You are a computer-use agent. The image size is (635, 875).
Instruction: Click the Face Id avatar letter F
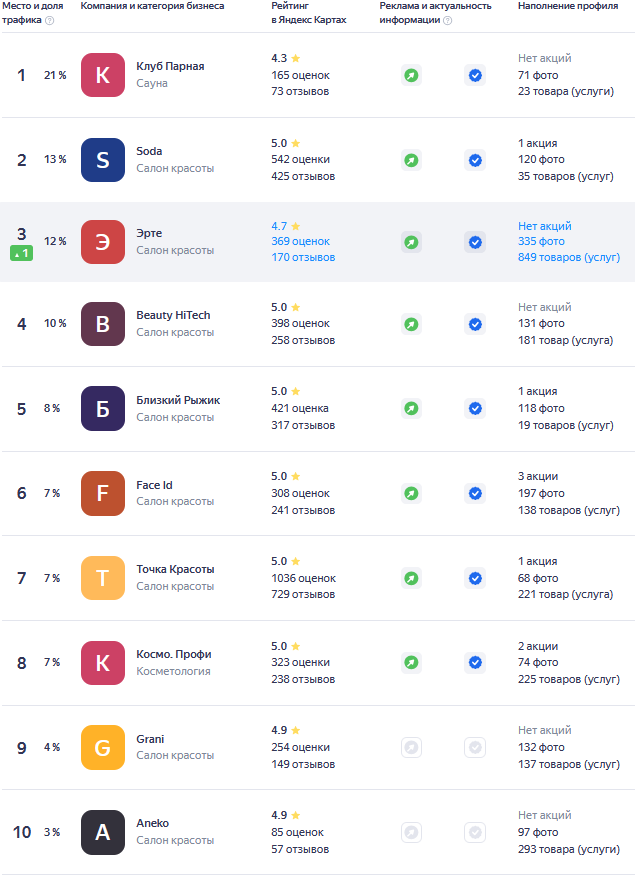point(103,493)
